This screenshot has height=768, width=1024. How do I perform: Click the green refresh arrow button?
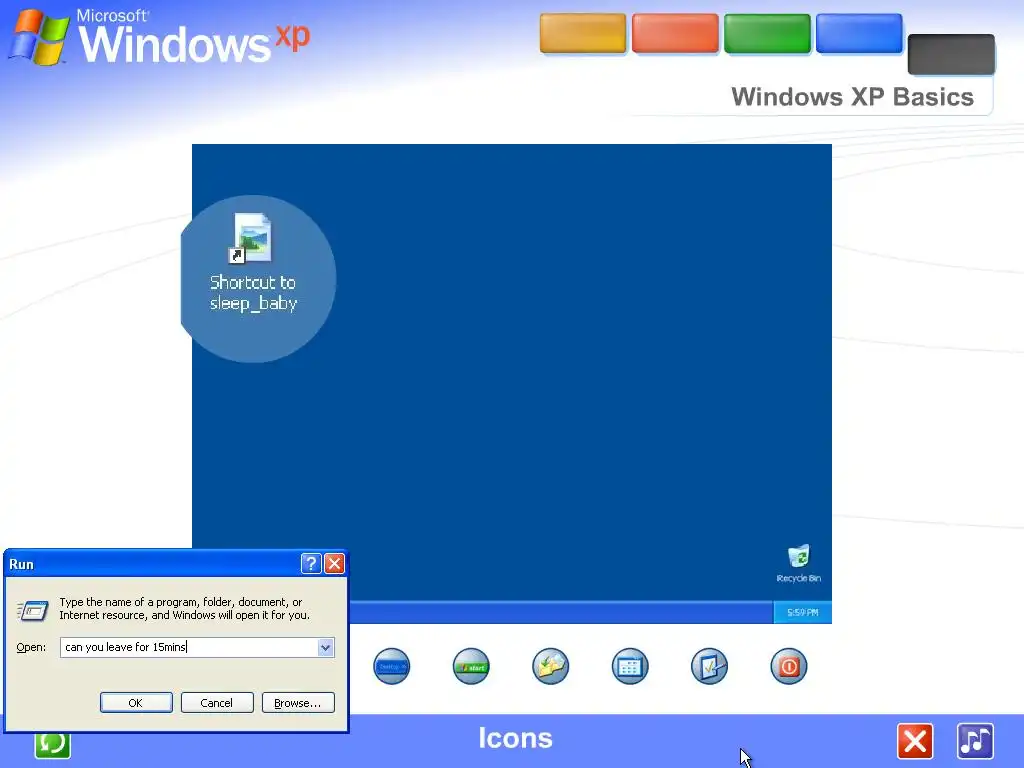pyautogui.click(x=52, y=743)
